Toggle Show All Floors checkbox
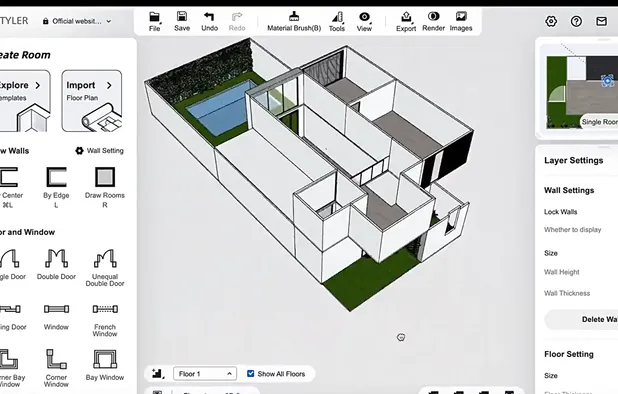618x394 pixels. (251, 374)
